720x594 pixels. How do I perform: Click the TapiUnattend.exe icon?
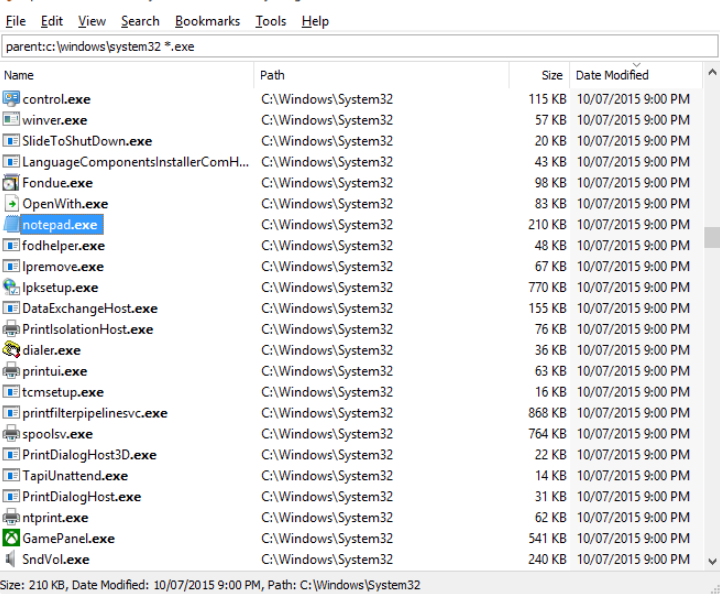click(11, 476)
